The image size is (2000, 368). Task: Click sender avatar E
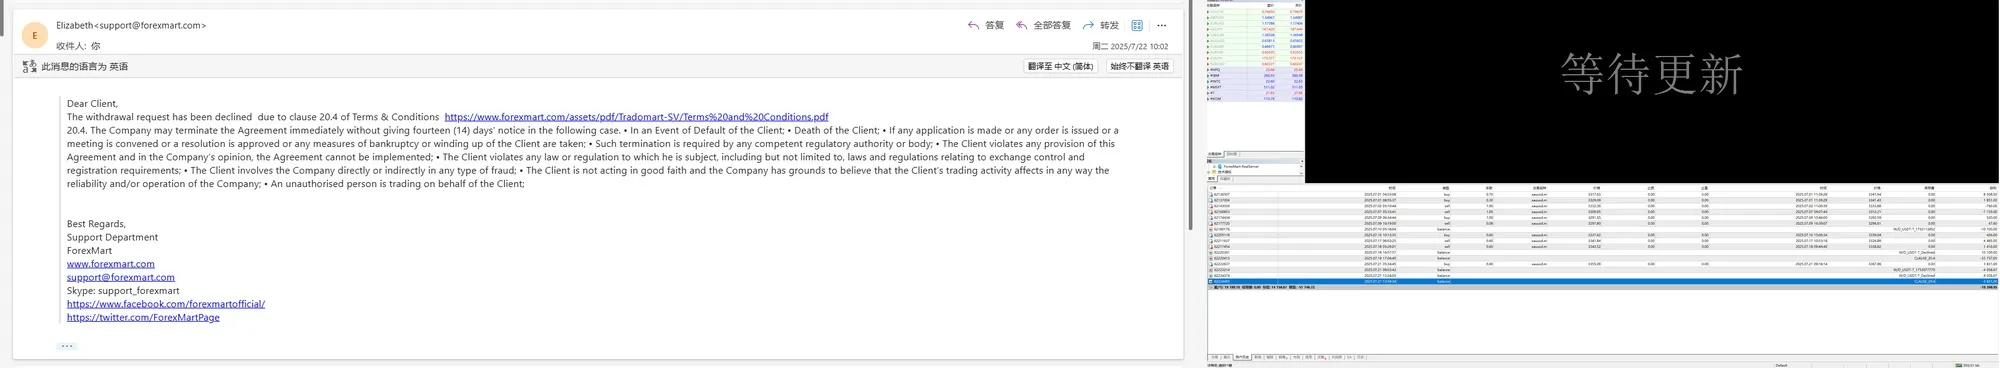click(34, 35)
